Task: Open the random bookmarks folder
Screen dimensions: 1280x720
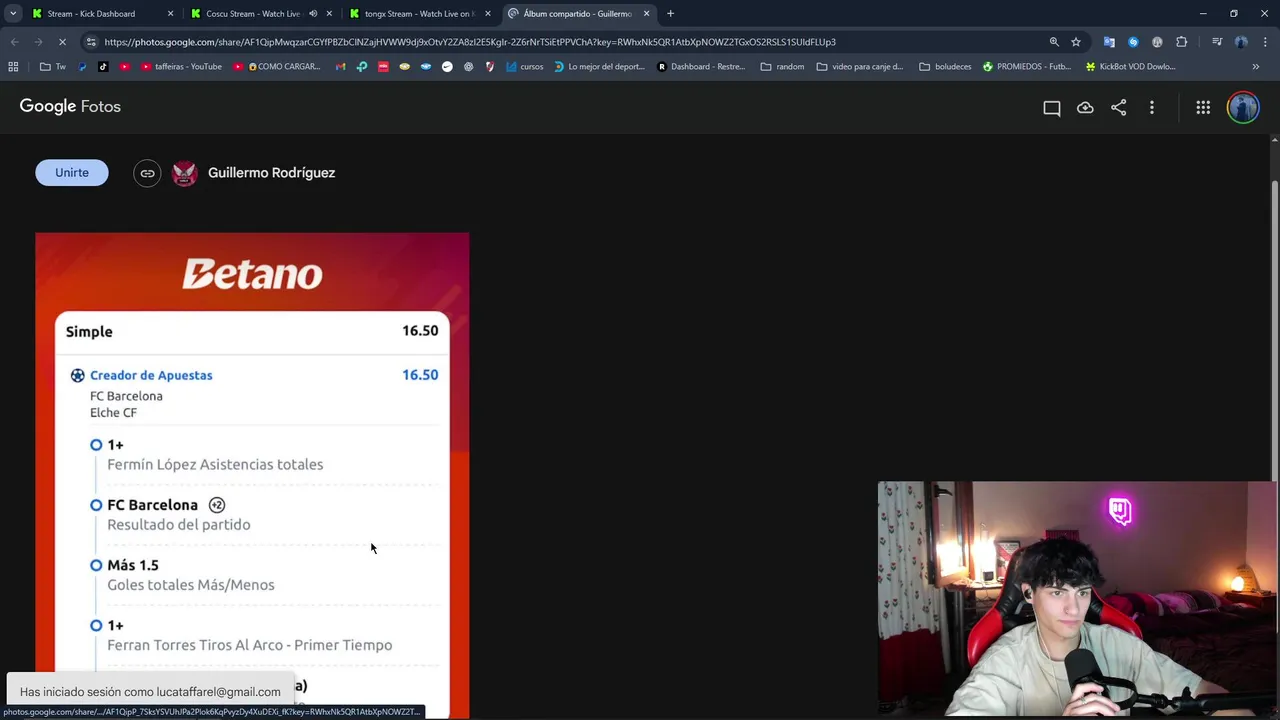Action: 783,67
